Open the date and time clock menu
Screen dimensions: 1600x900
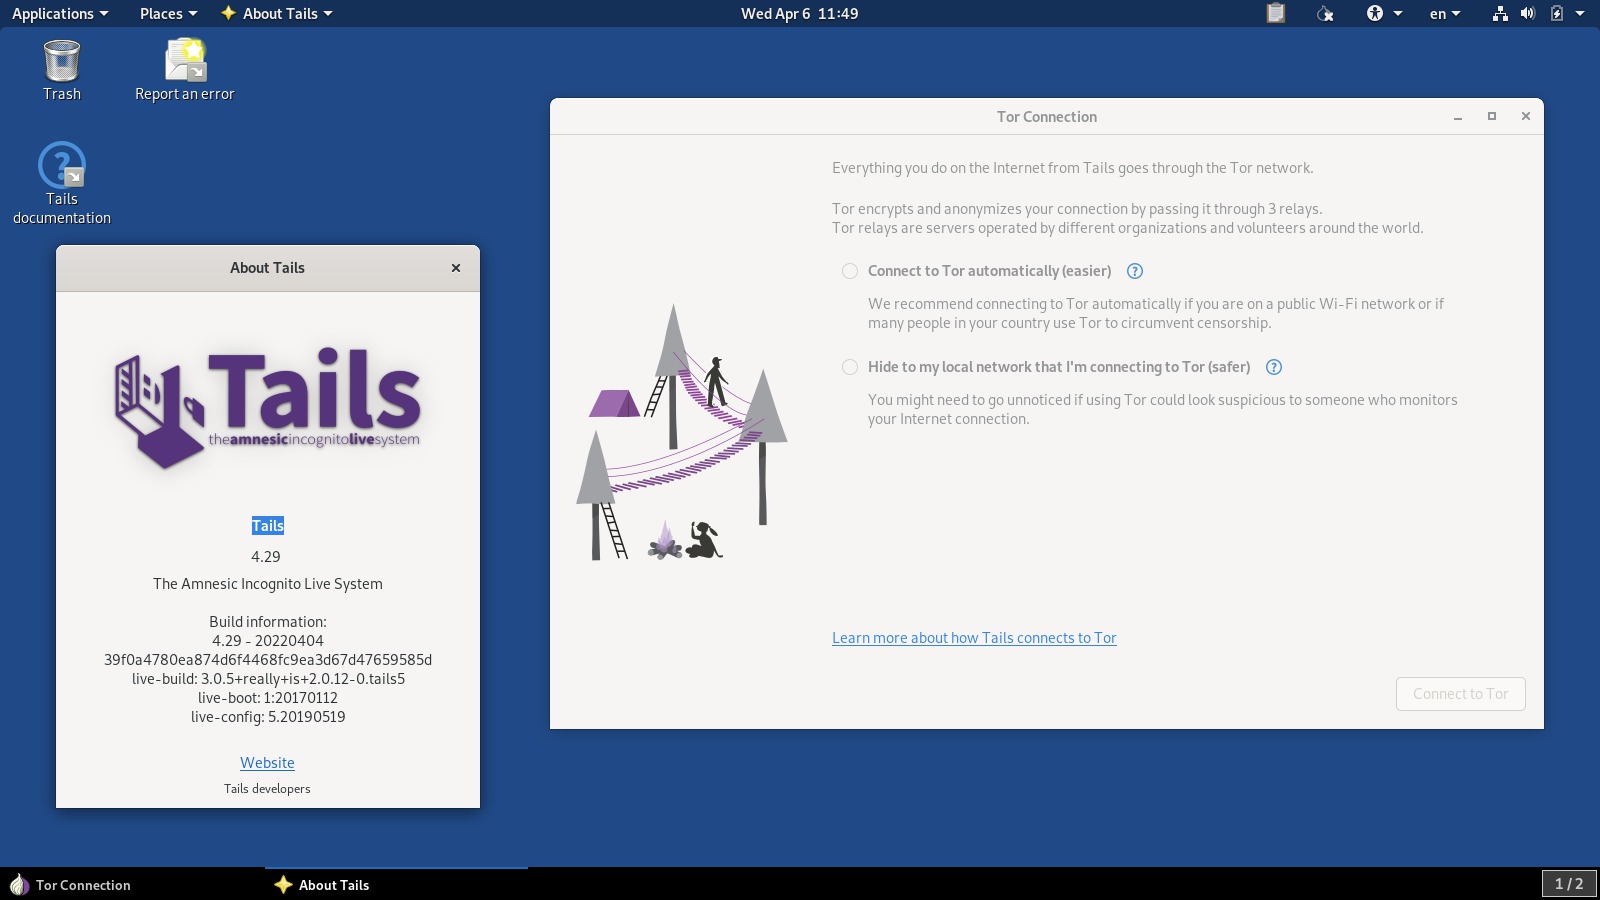pyautogui.click(x=799, y=13)
